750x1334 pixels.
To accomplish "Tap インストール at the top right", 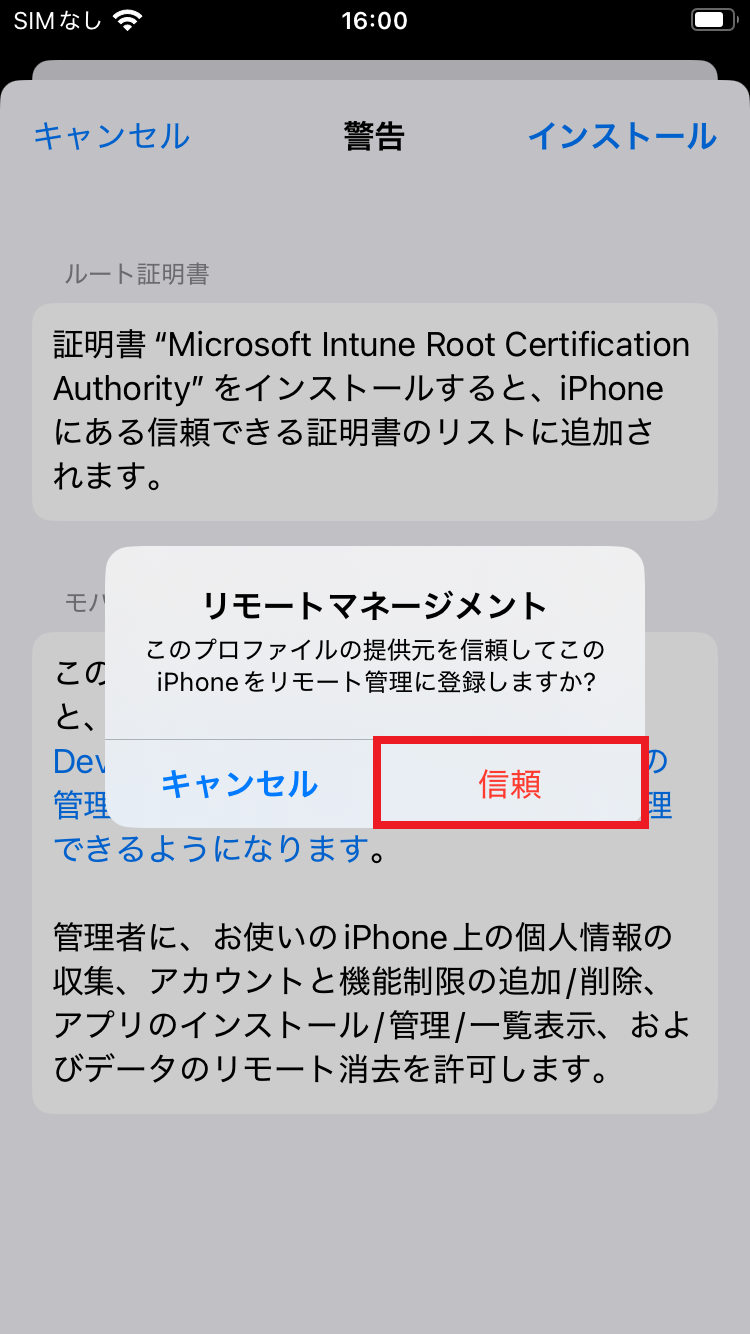I will click(x=622, y=136).
